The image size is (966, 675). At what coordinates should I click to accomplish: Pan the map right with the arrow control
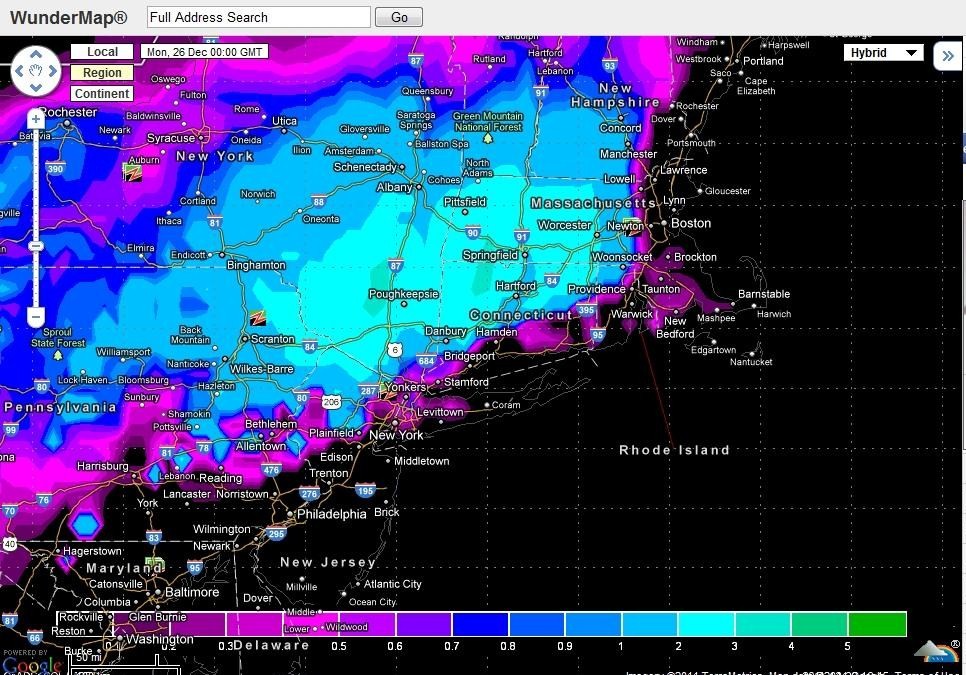pos(53,71)
